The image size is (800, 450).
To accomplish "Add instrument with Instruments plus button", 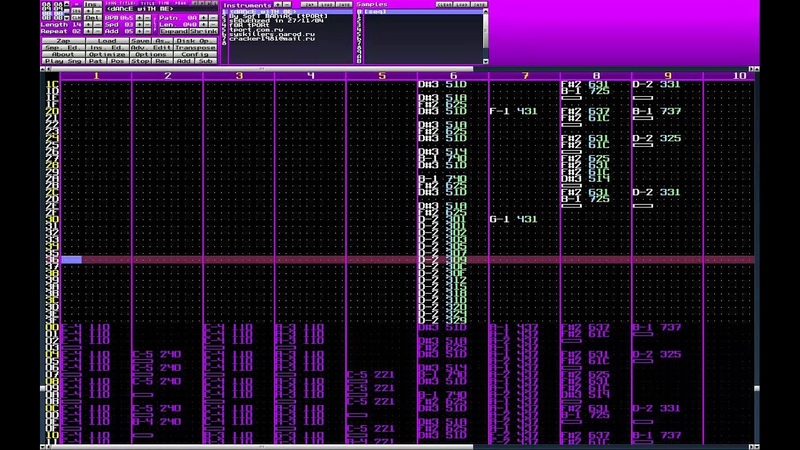I will click(278, 5).
